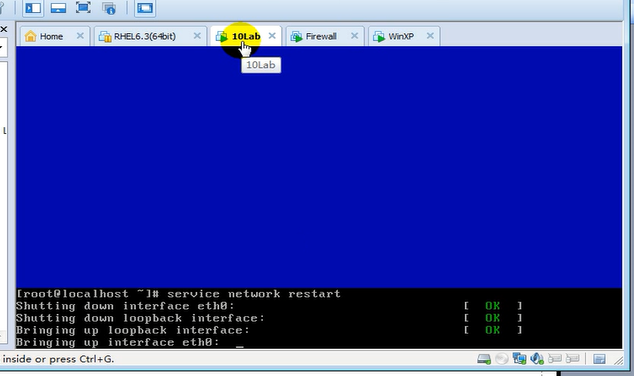
Task: Click the hard disk status icon
Action: coord(484,359)
